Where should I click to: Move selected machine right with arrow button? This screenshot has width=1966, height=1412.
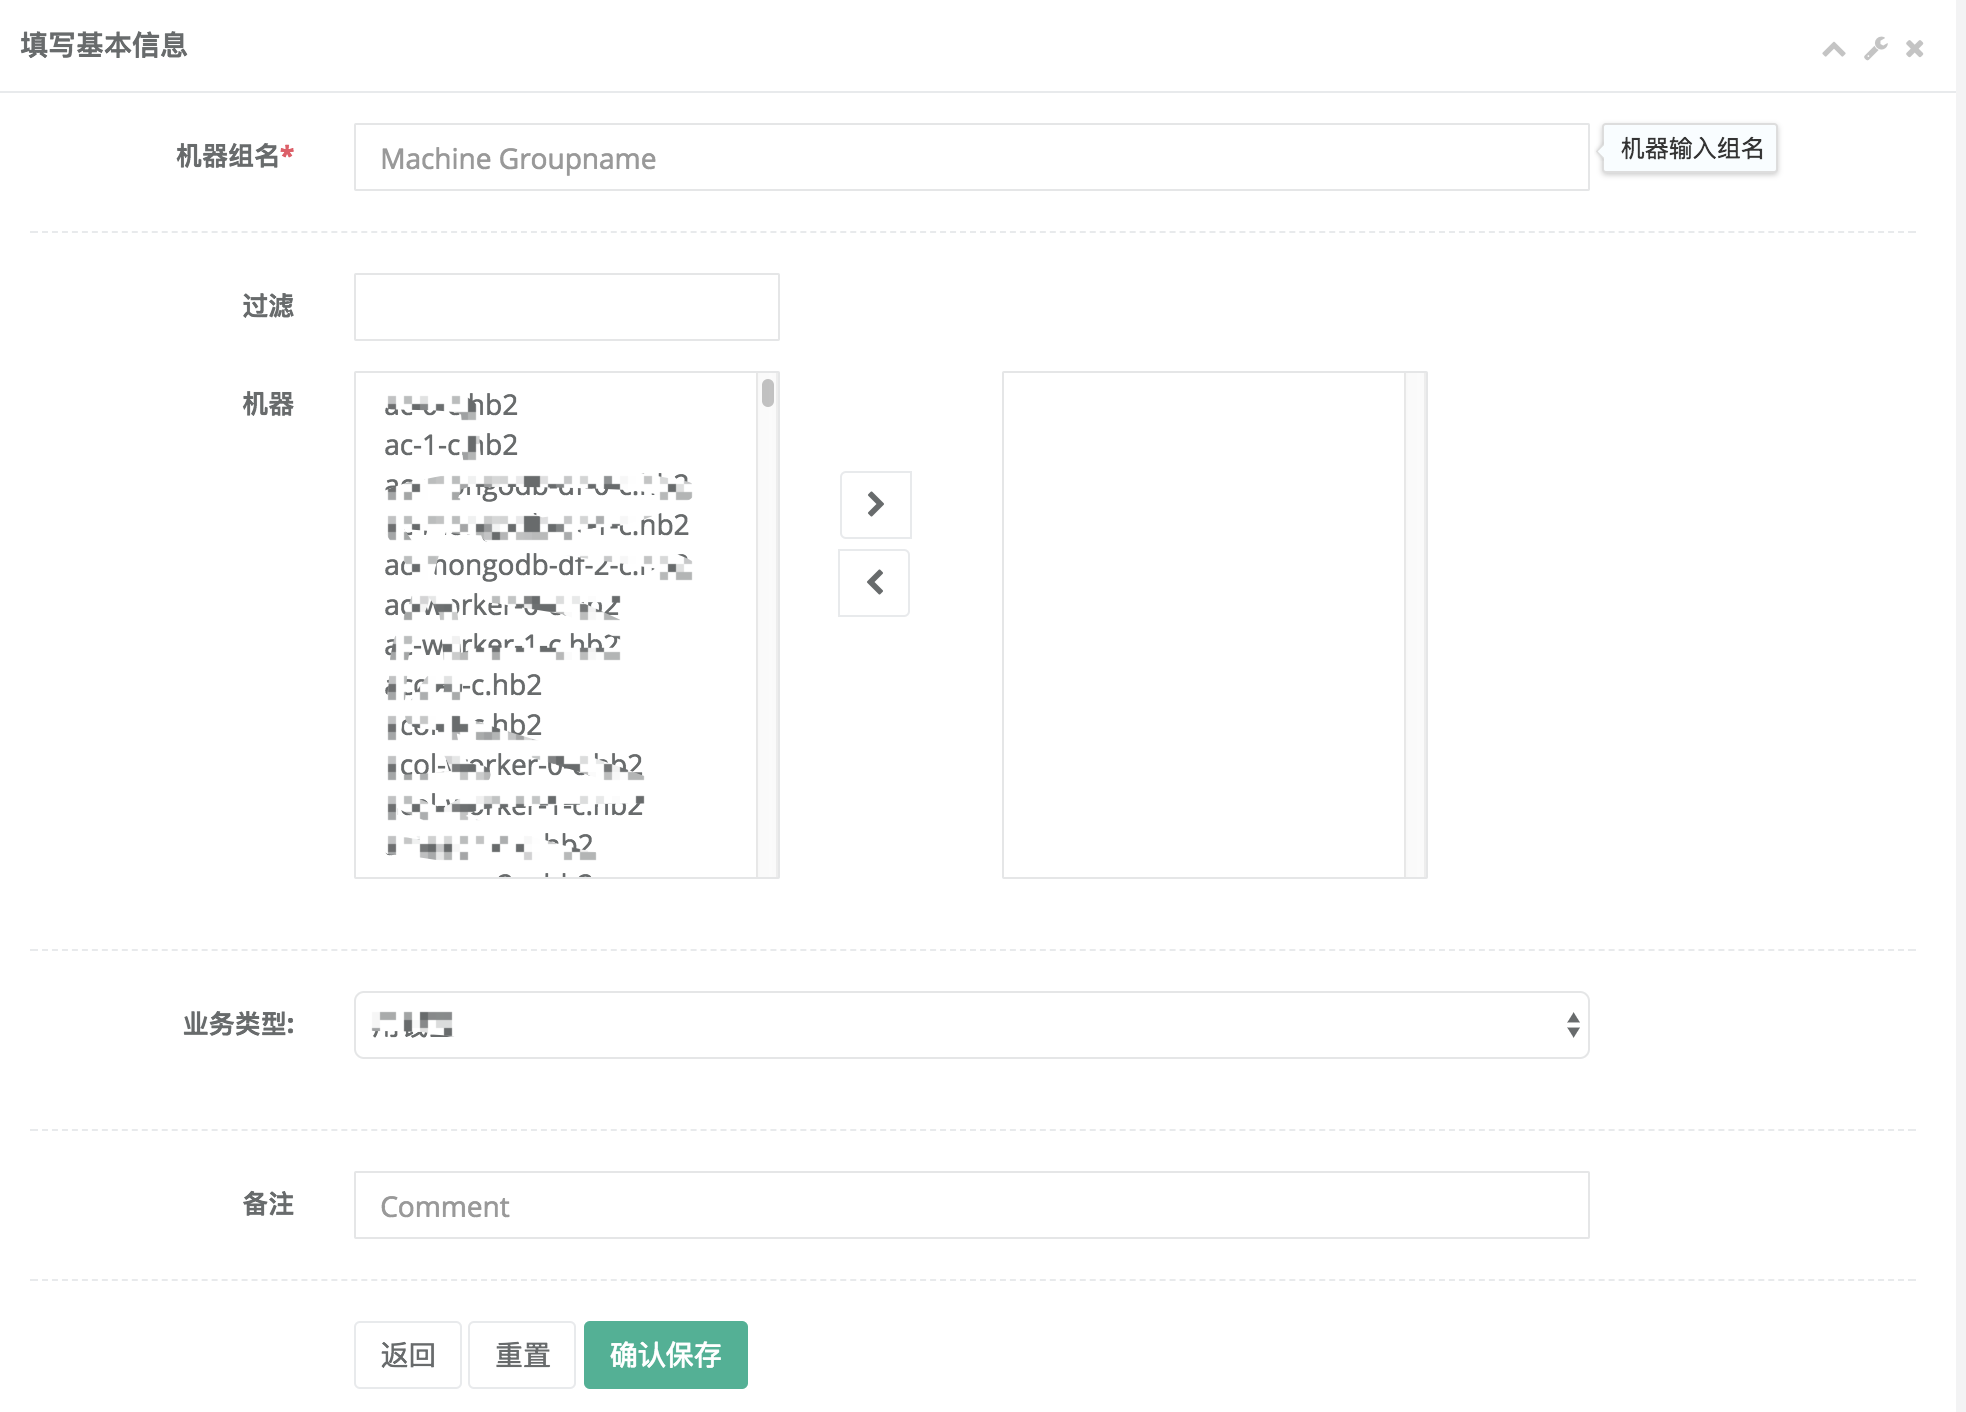point(875,504)
